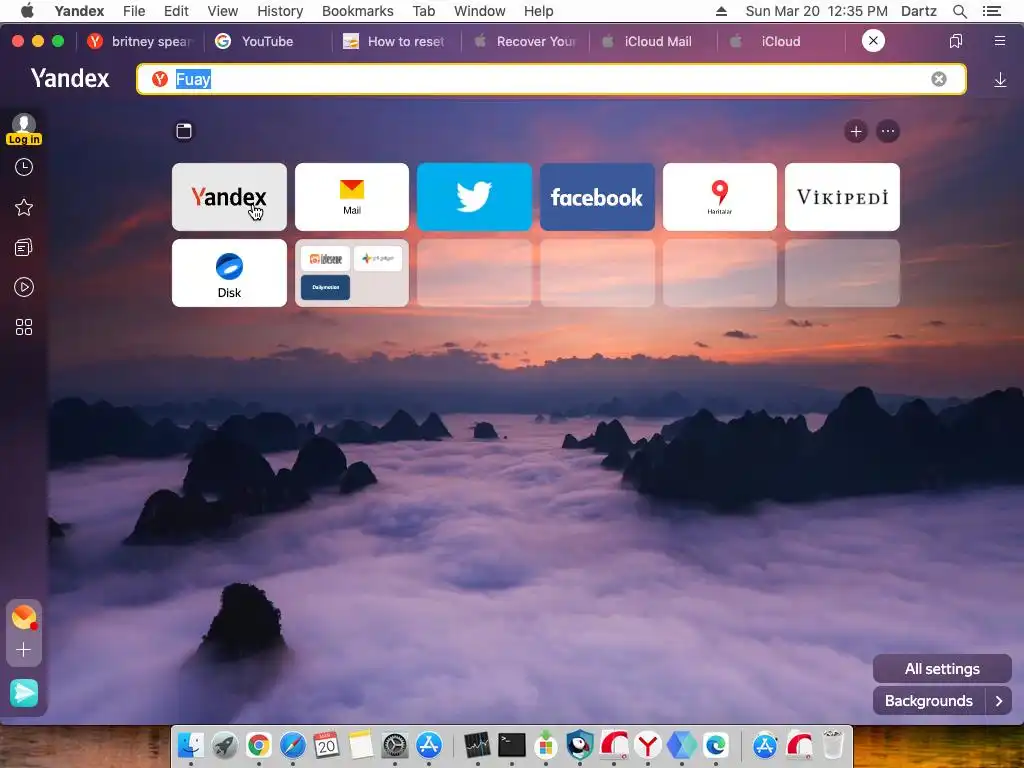Click the Tableau window icon above the tiles
1024x768 pixels.
pyautogui.click(x=184, y=131)
